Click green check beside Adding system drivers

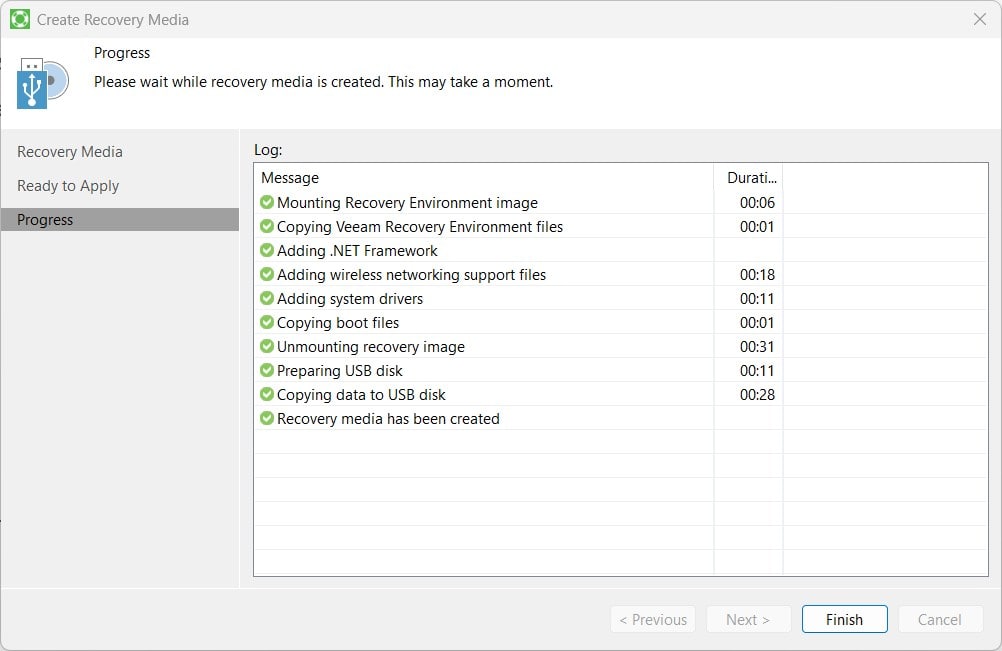pyautogui.click(x=267, y=299)
